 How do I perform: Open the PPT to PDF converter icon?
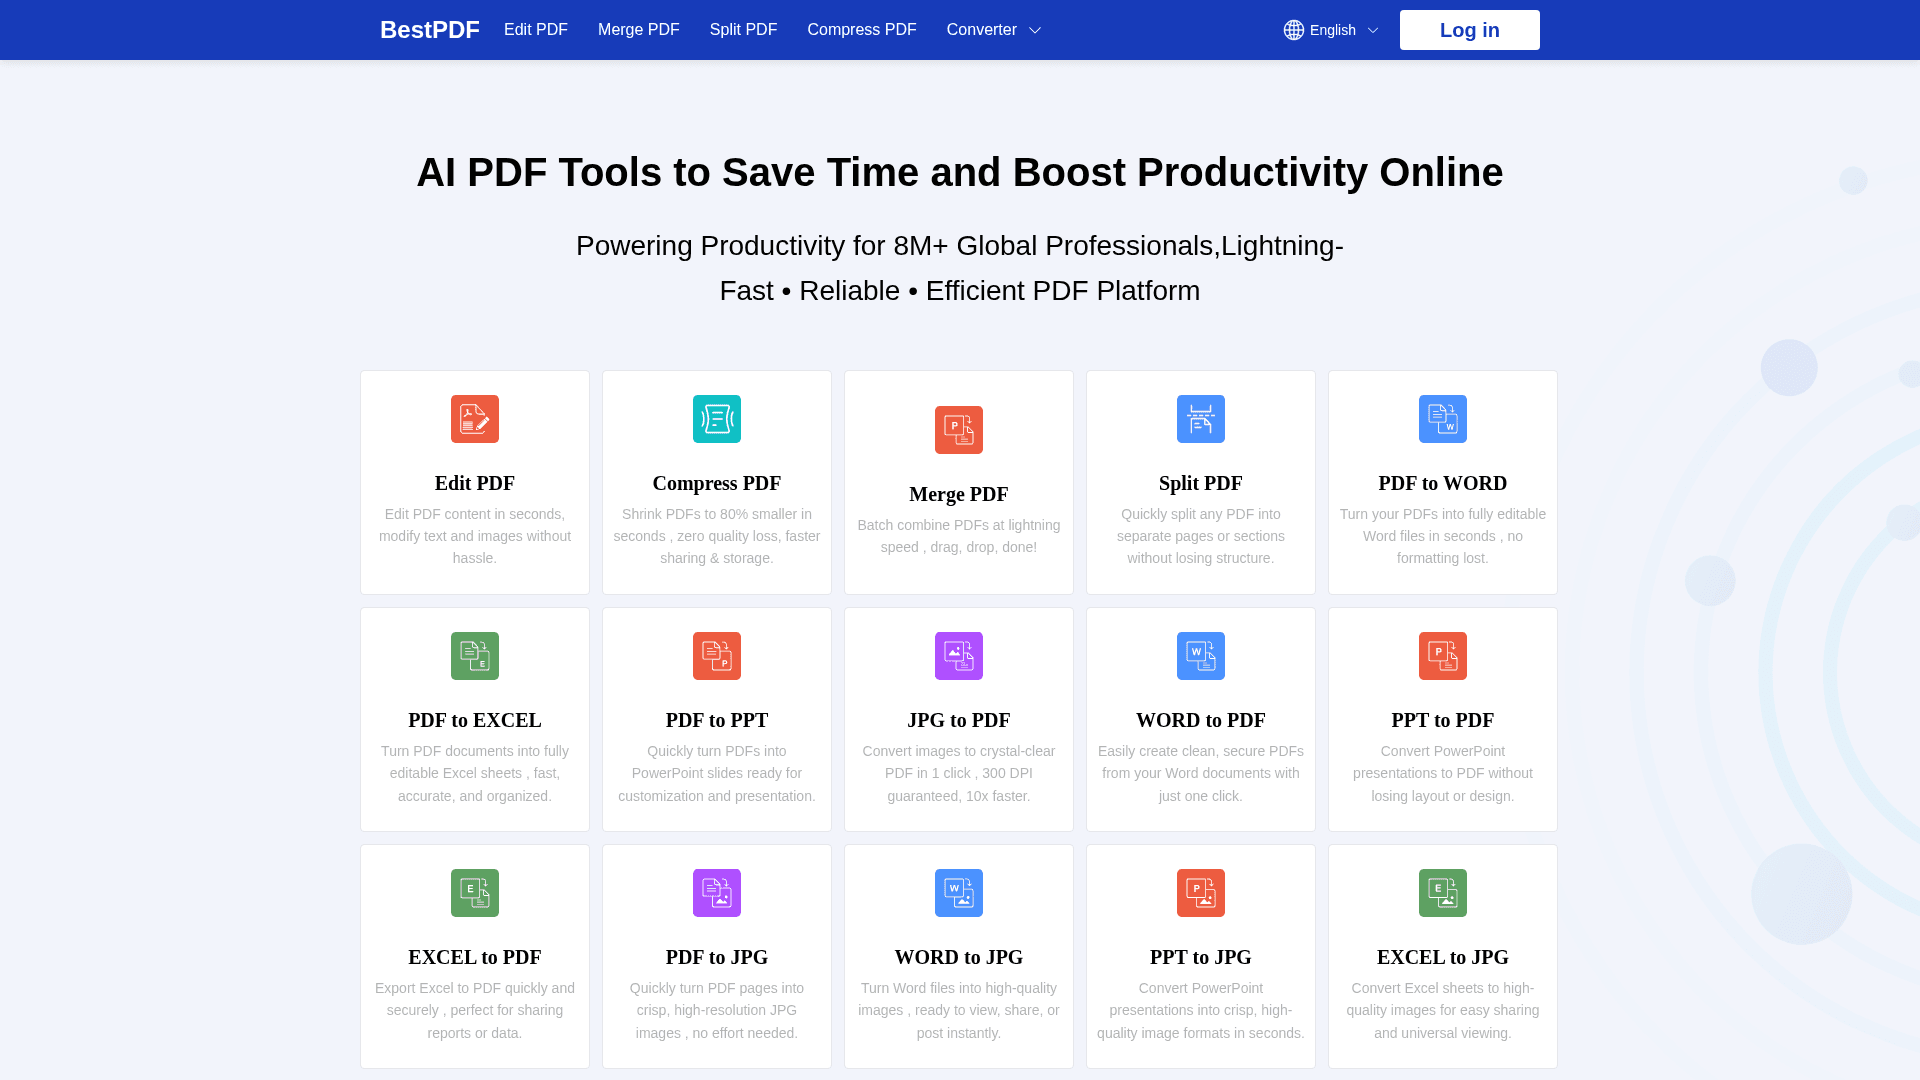pos(1442,656)
